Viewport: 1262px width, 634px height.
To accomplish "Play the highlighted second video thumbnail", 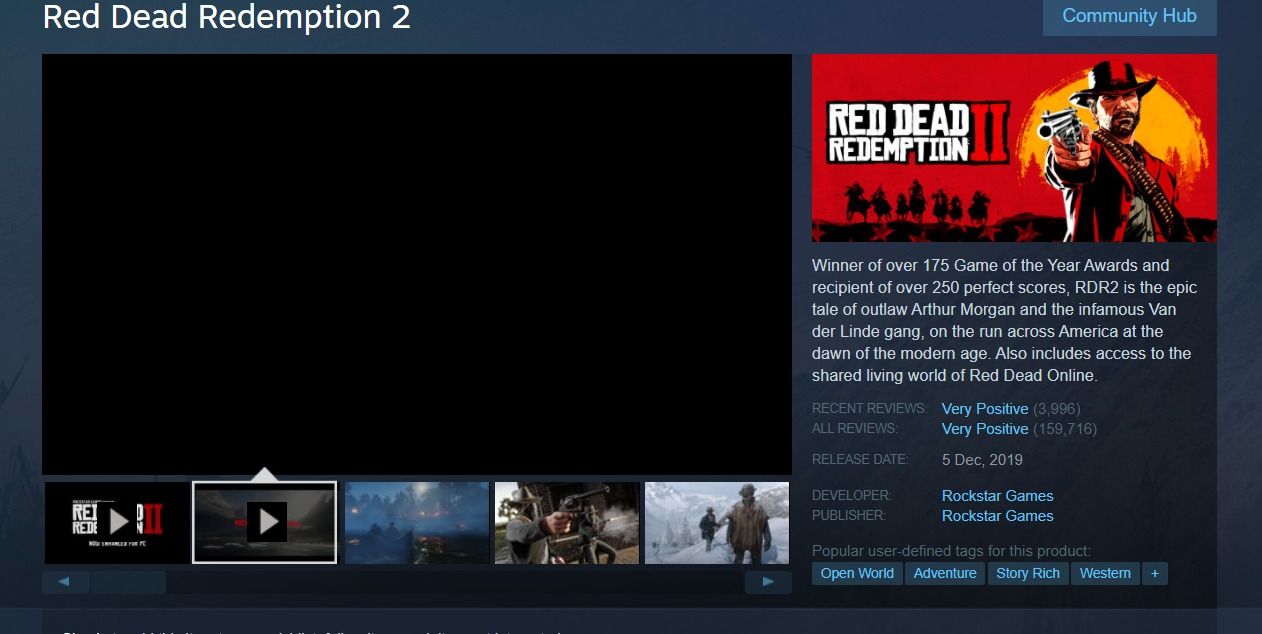I will coord(265,522).
